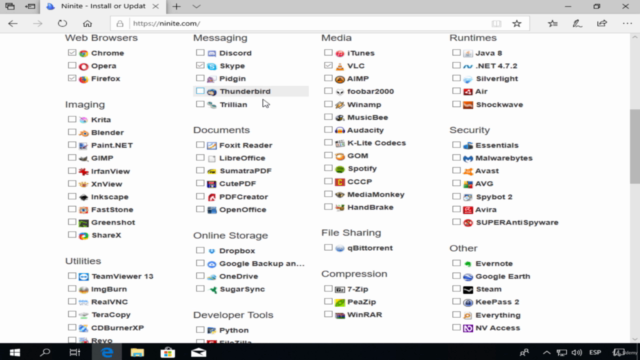Uncheck the Firefox checkbox
Viewport: 640px width, 360px height.
point(72,78)
